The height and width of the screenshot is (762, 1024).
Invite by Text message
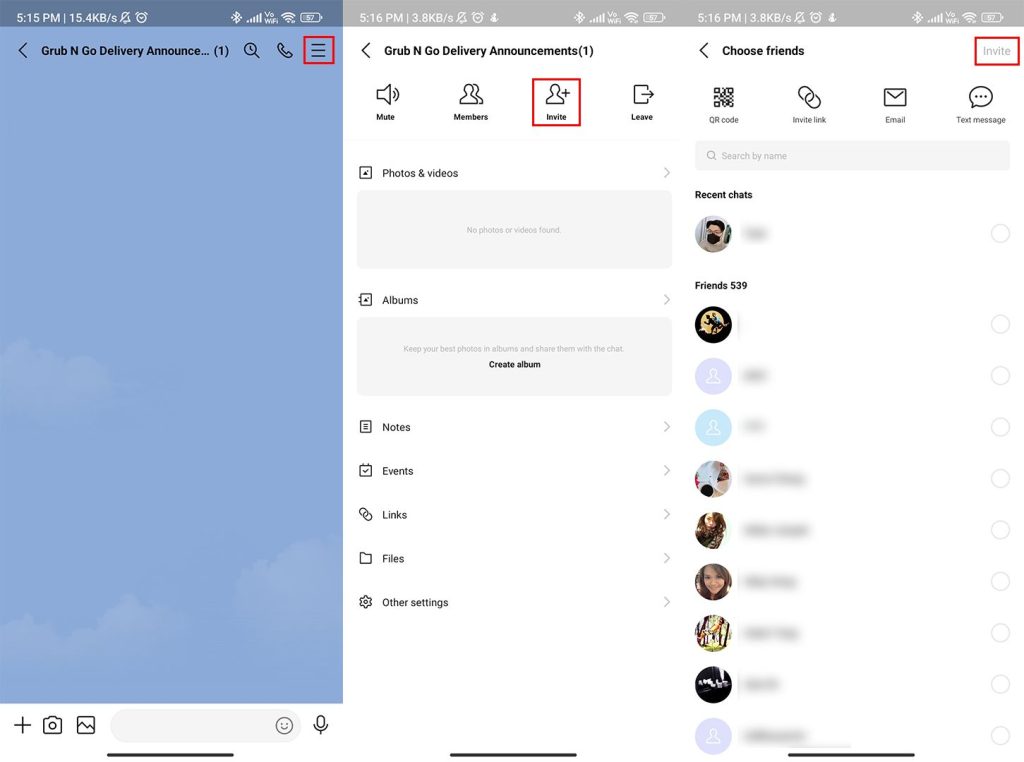point(980,104)
